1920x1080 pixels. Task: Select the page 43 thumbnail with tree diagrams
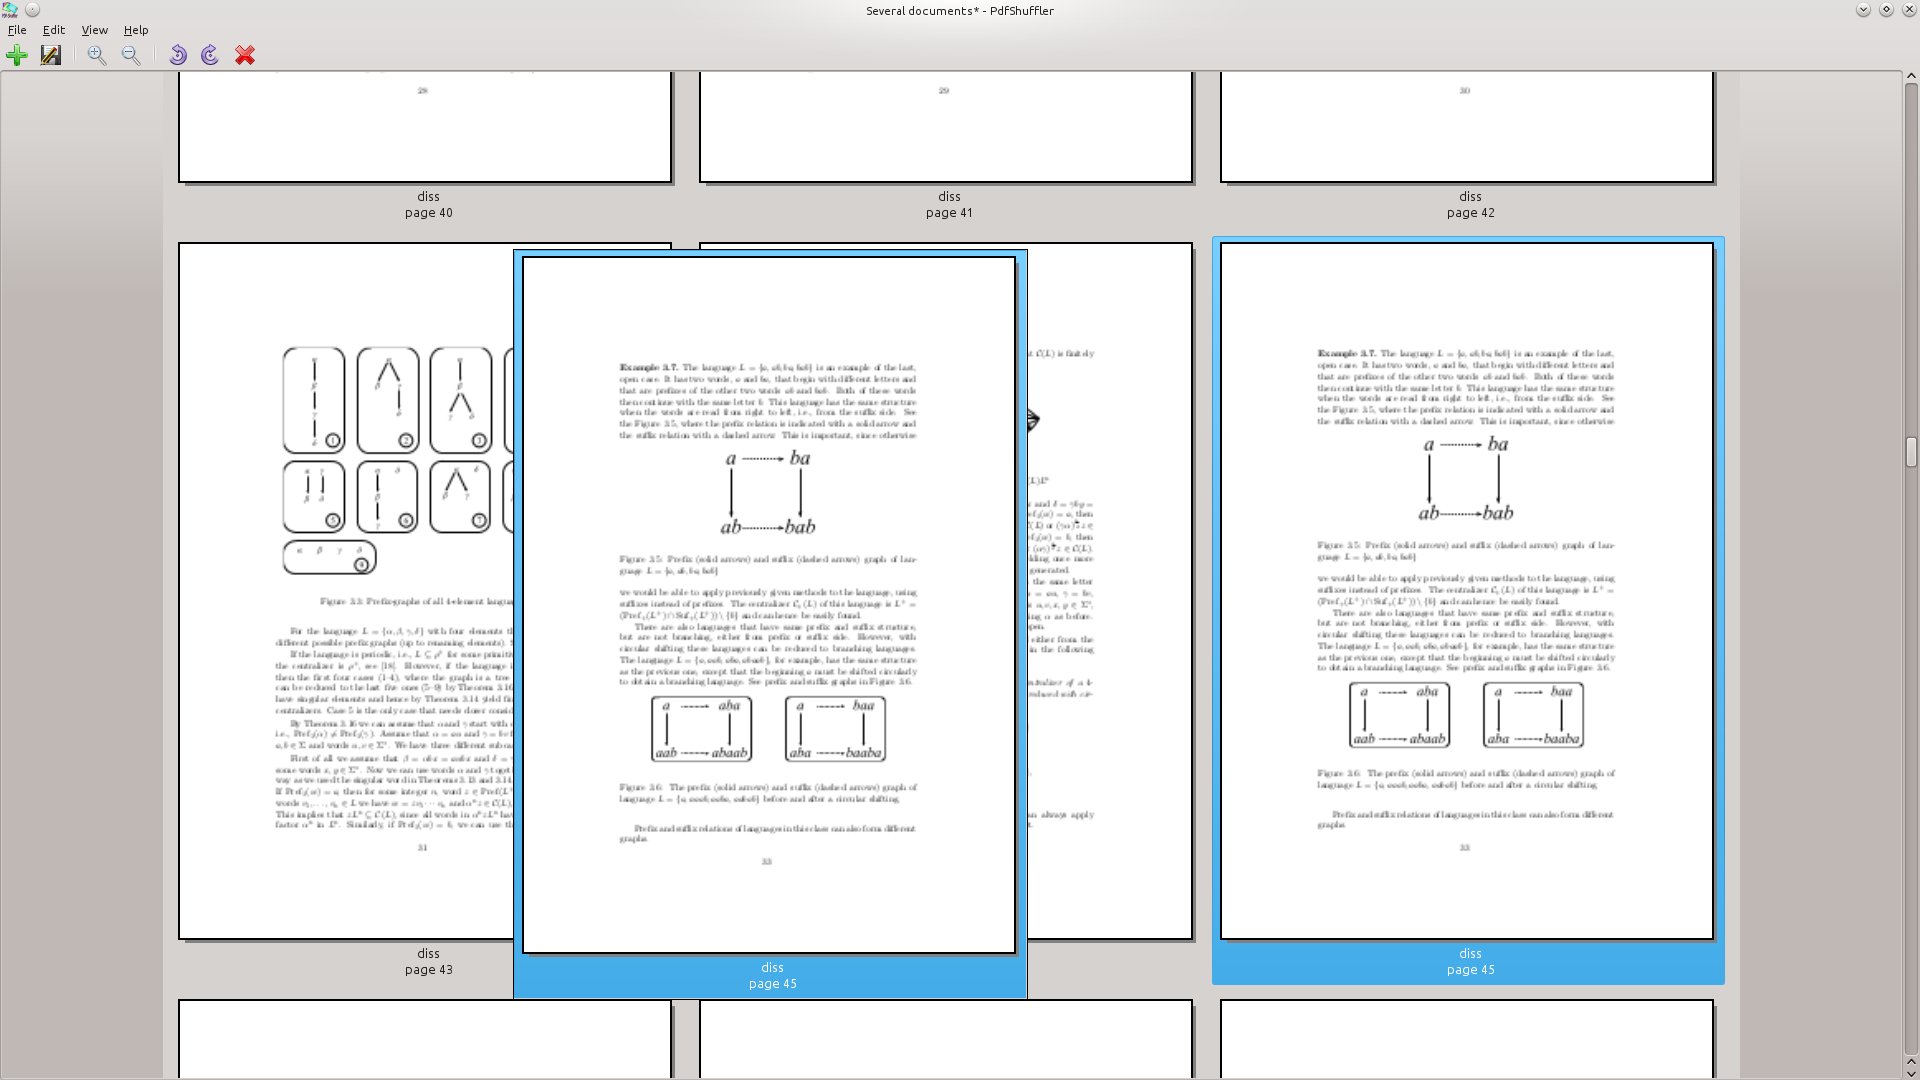[x=345, y=590]
